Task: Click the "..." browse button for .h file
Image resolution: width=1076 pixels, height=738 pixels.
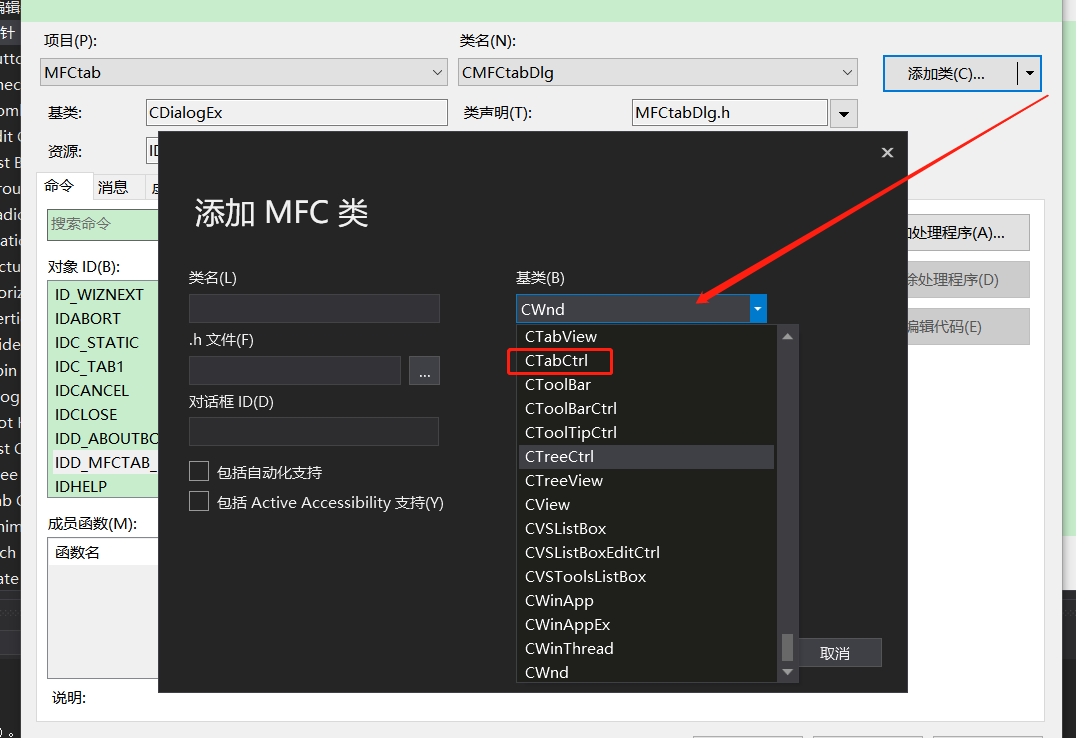Action: (x=424, y=370)
